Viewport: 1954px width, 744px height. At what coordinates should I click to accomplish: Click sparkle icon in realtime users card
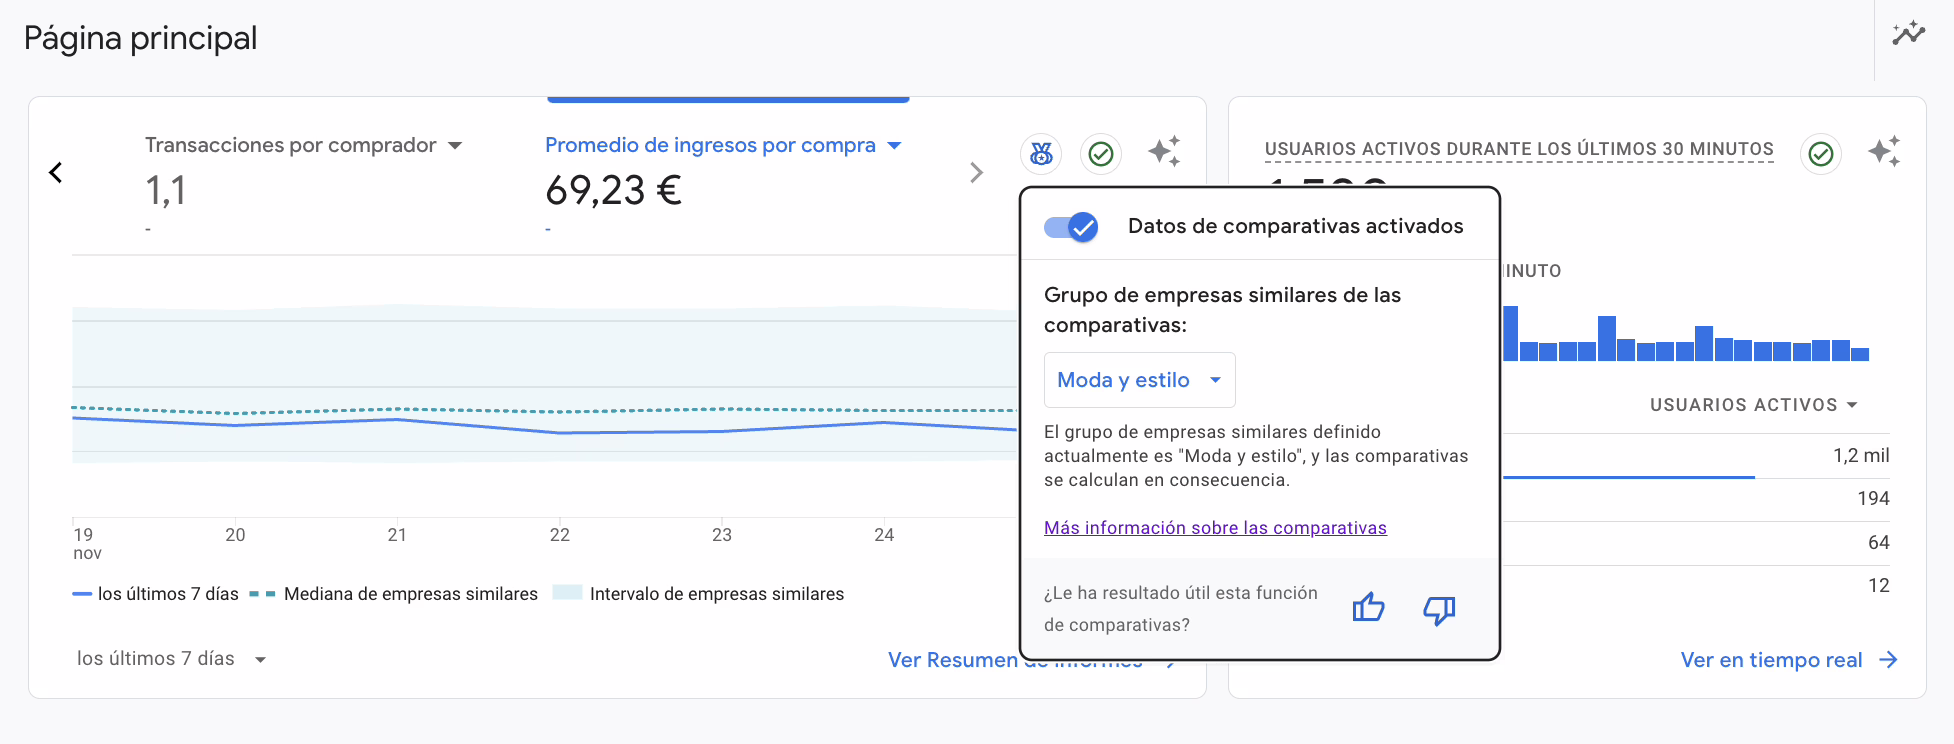(x=1884, y=152)
